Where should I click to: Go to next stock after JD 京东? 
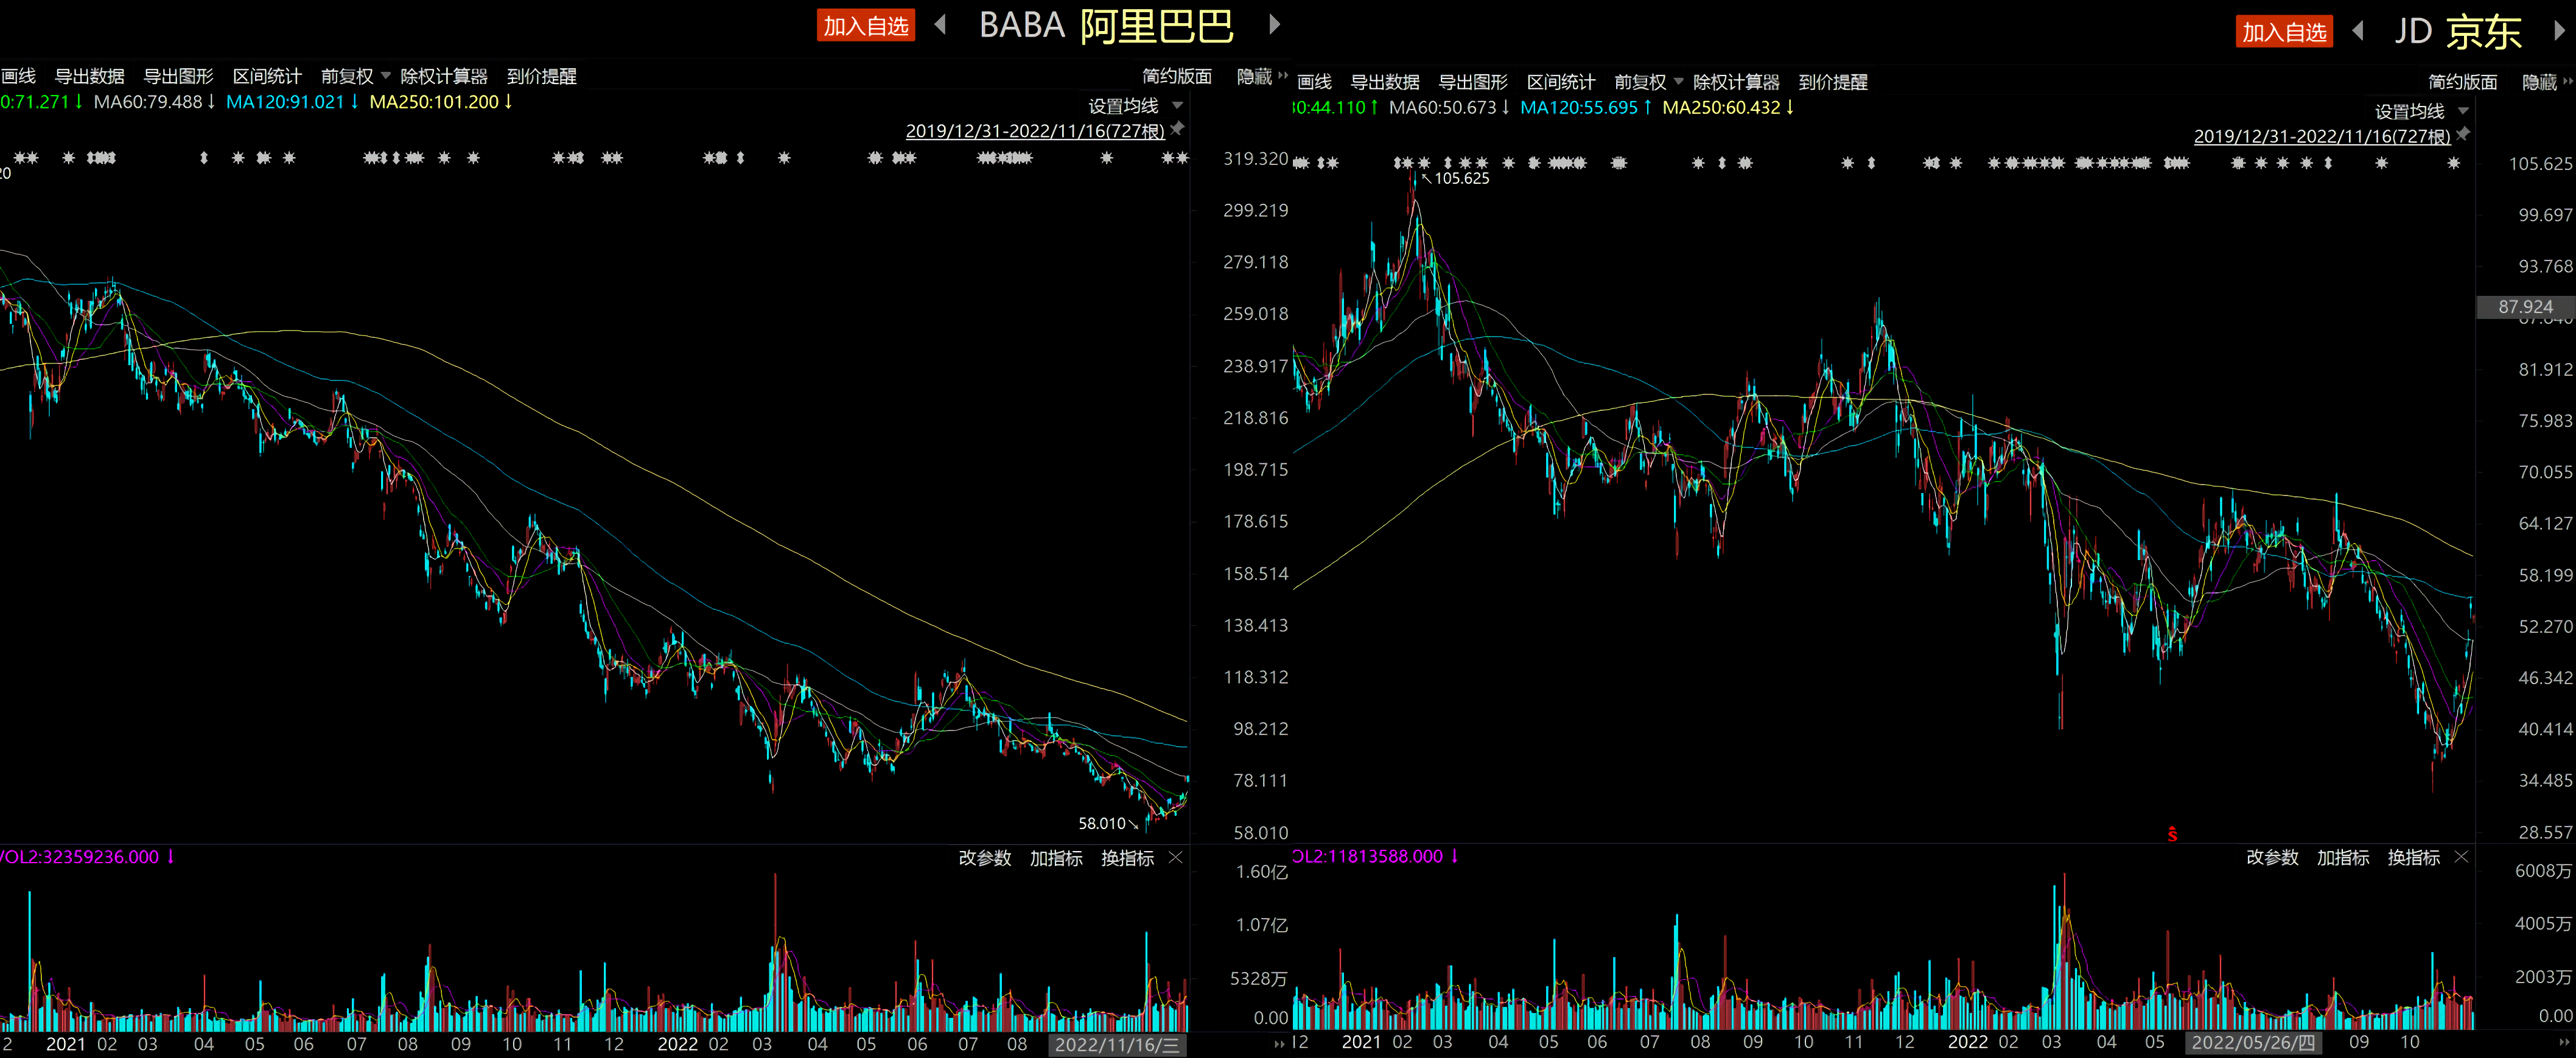click(2559, 31)
